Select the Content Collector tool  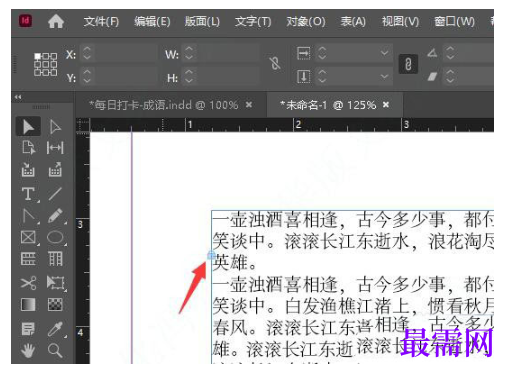28,170
